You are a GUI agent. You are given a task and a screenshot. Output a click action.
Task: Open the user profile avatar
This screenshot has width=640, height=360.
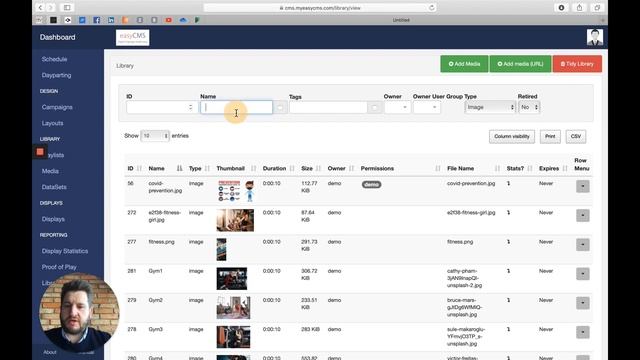pos(595,37)
